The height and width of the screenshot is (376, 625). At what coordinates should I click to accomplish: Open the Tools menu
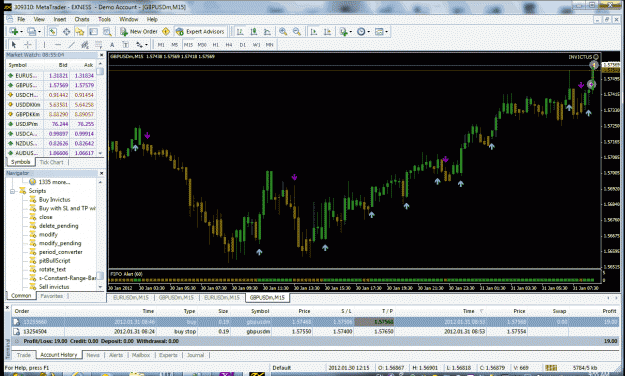104,19
